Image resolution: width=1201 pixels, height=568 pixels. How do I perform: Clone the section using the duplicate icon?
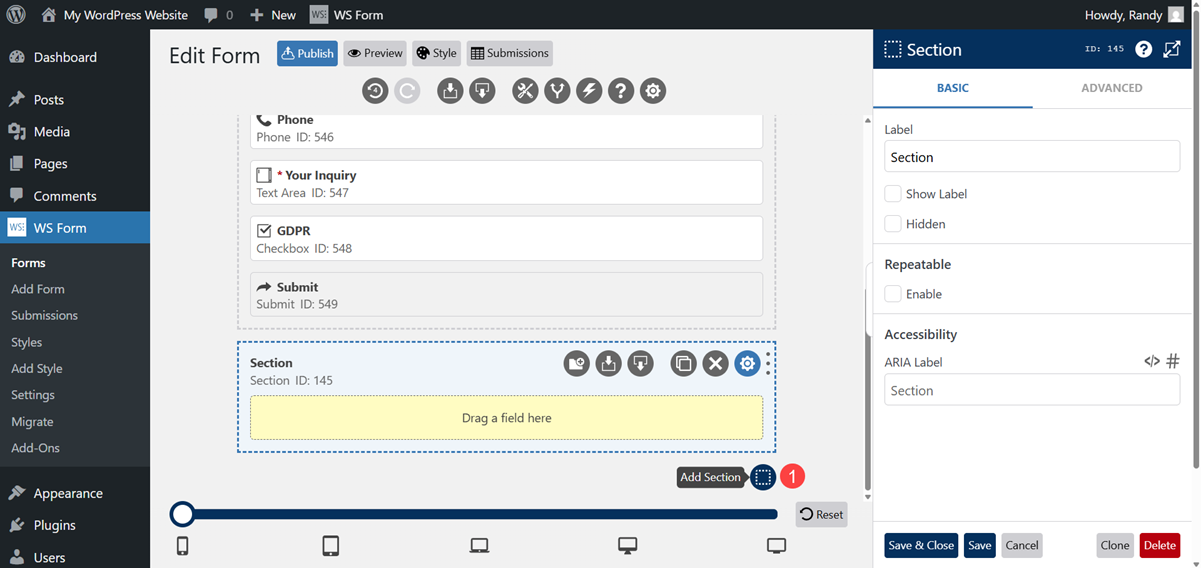(683, 364)
